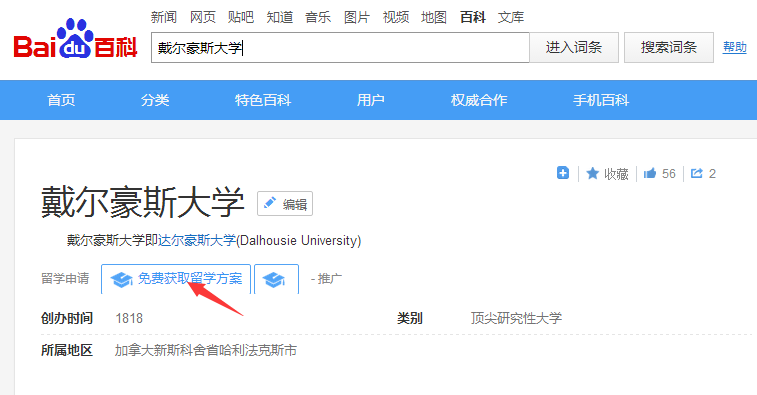The width and height of the screenshot is (757, 395).
Task: Open 用户 in the blue navbar
Action: pos(371,100)
